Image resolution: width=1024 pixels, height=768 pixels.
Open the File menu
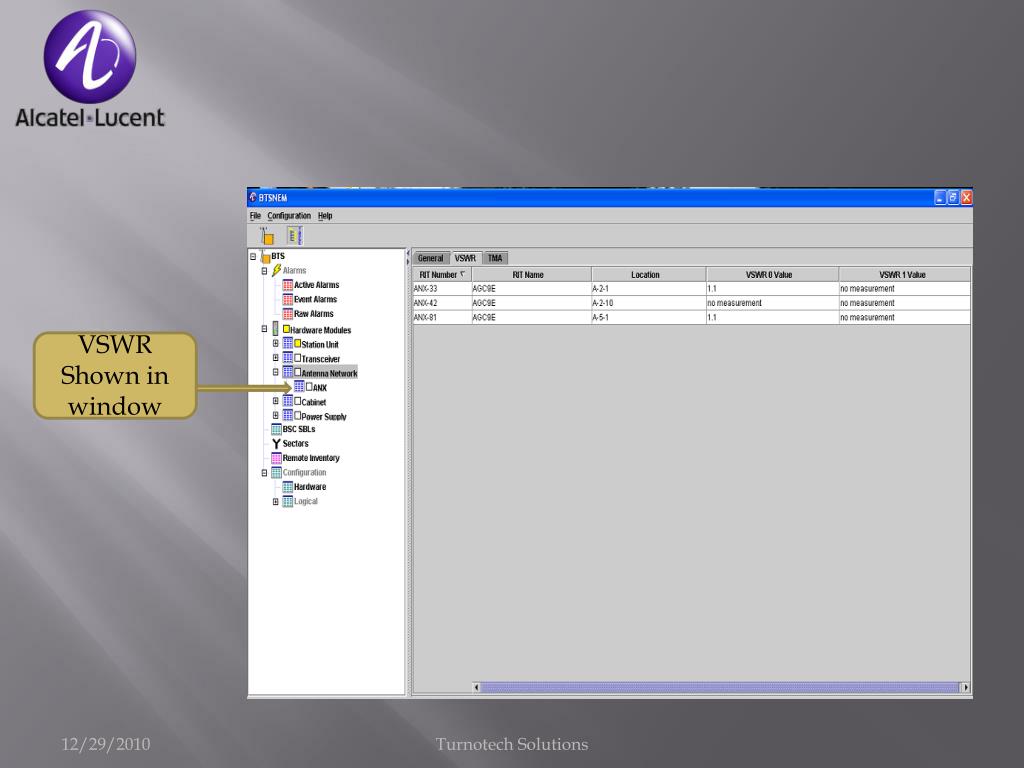coord(255,216)
